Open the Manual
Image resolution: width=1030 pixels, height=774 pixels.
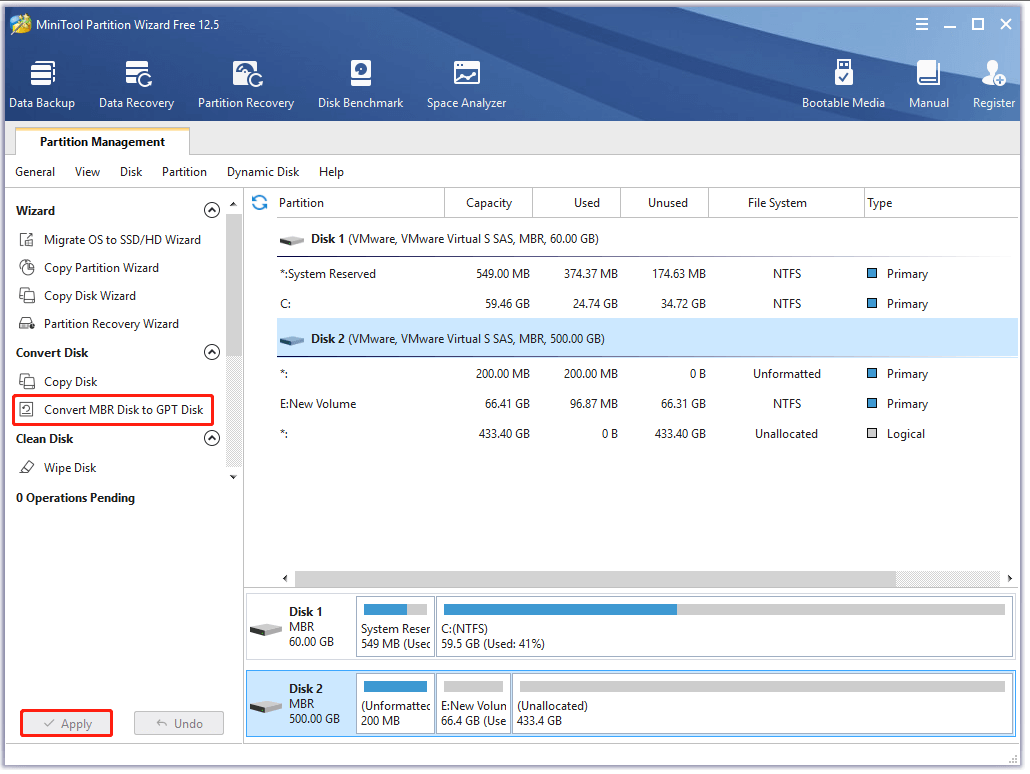pyautogui.click(x=928, y=84)
